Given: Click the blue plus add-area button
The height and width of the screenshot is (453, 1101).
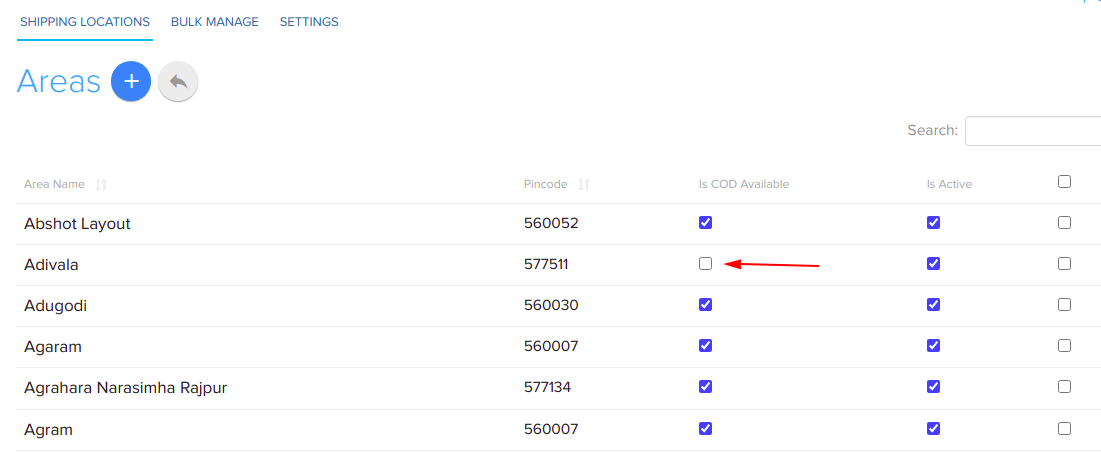Looking at the screenshot, I should click(131, 81).
